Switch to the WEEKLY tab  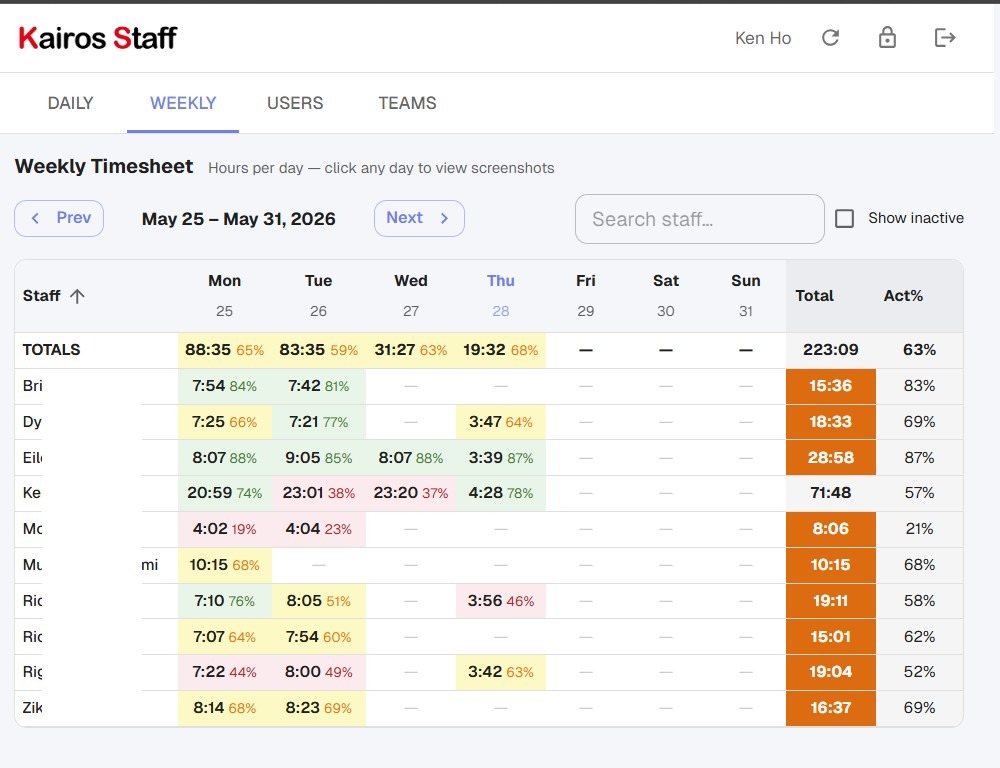(183, 103)
